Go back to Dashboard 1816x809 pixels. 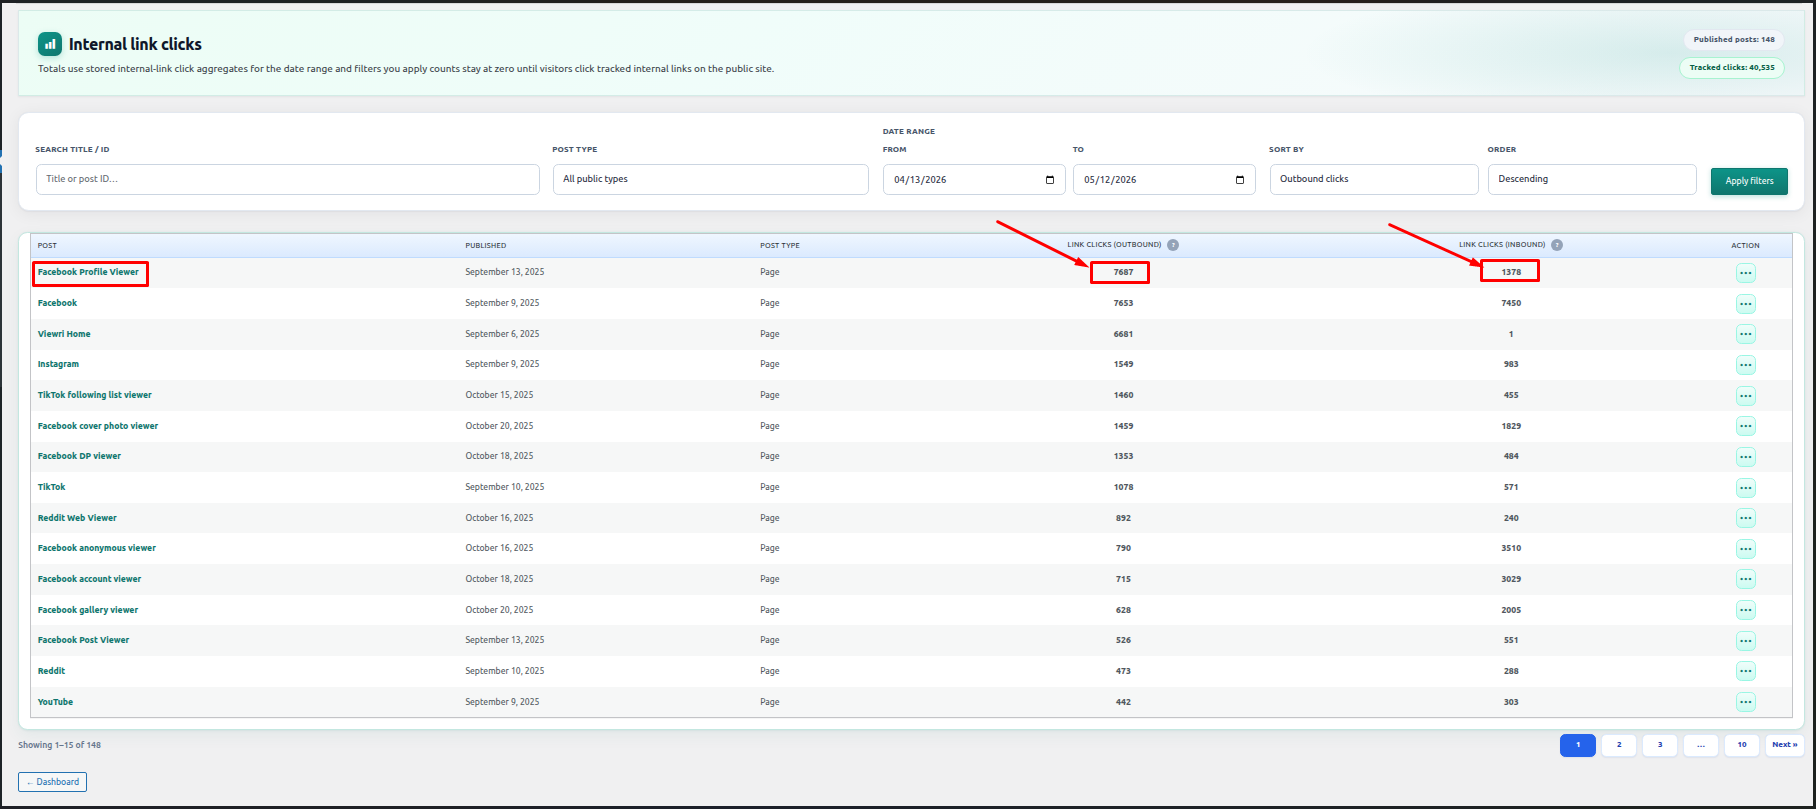coord(52,782)
